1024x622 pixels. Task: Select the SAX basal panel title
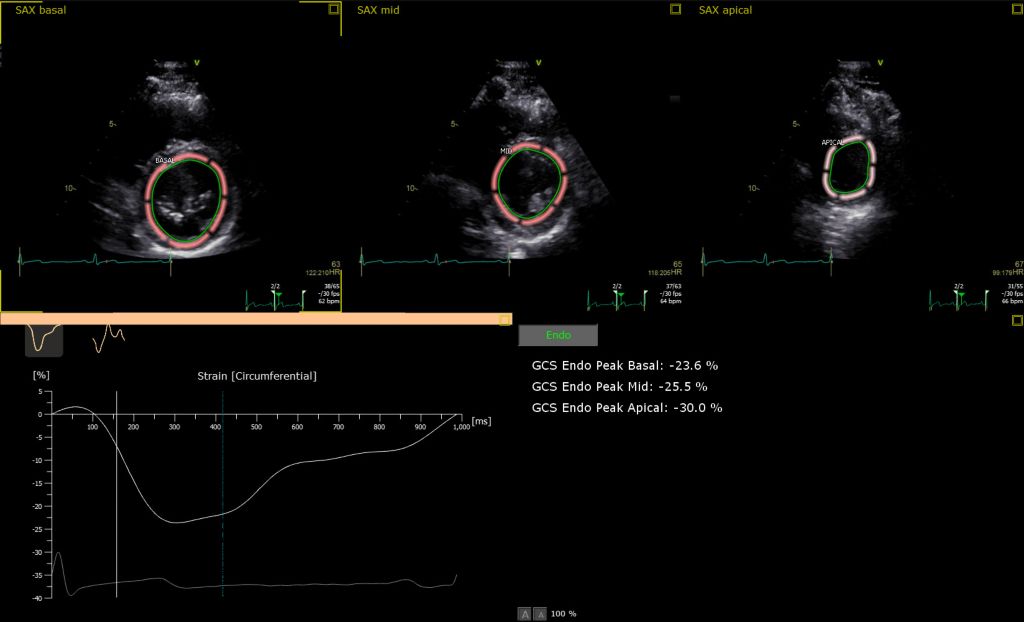click(40, 10)
